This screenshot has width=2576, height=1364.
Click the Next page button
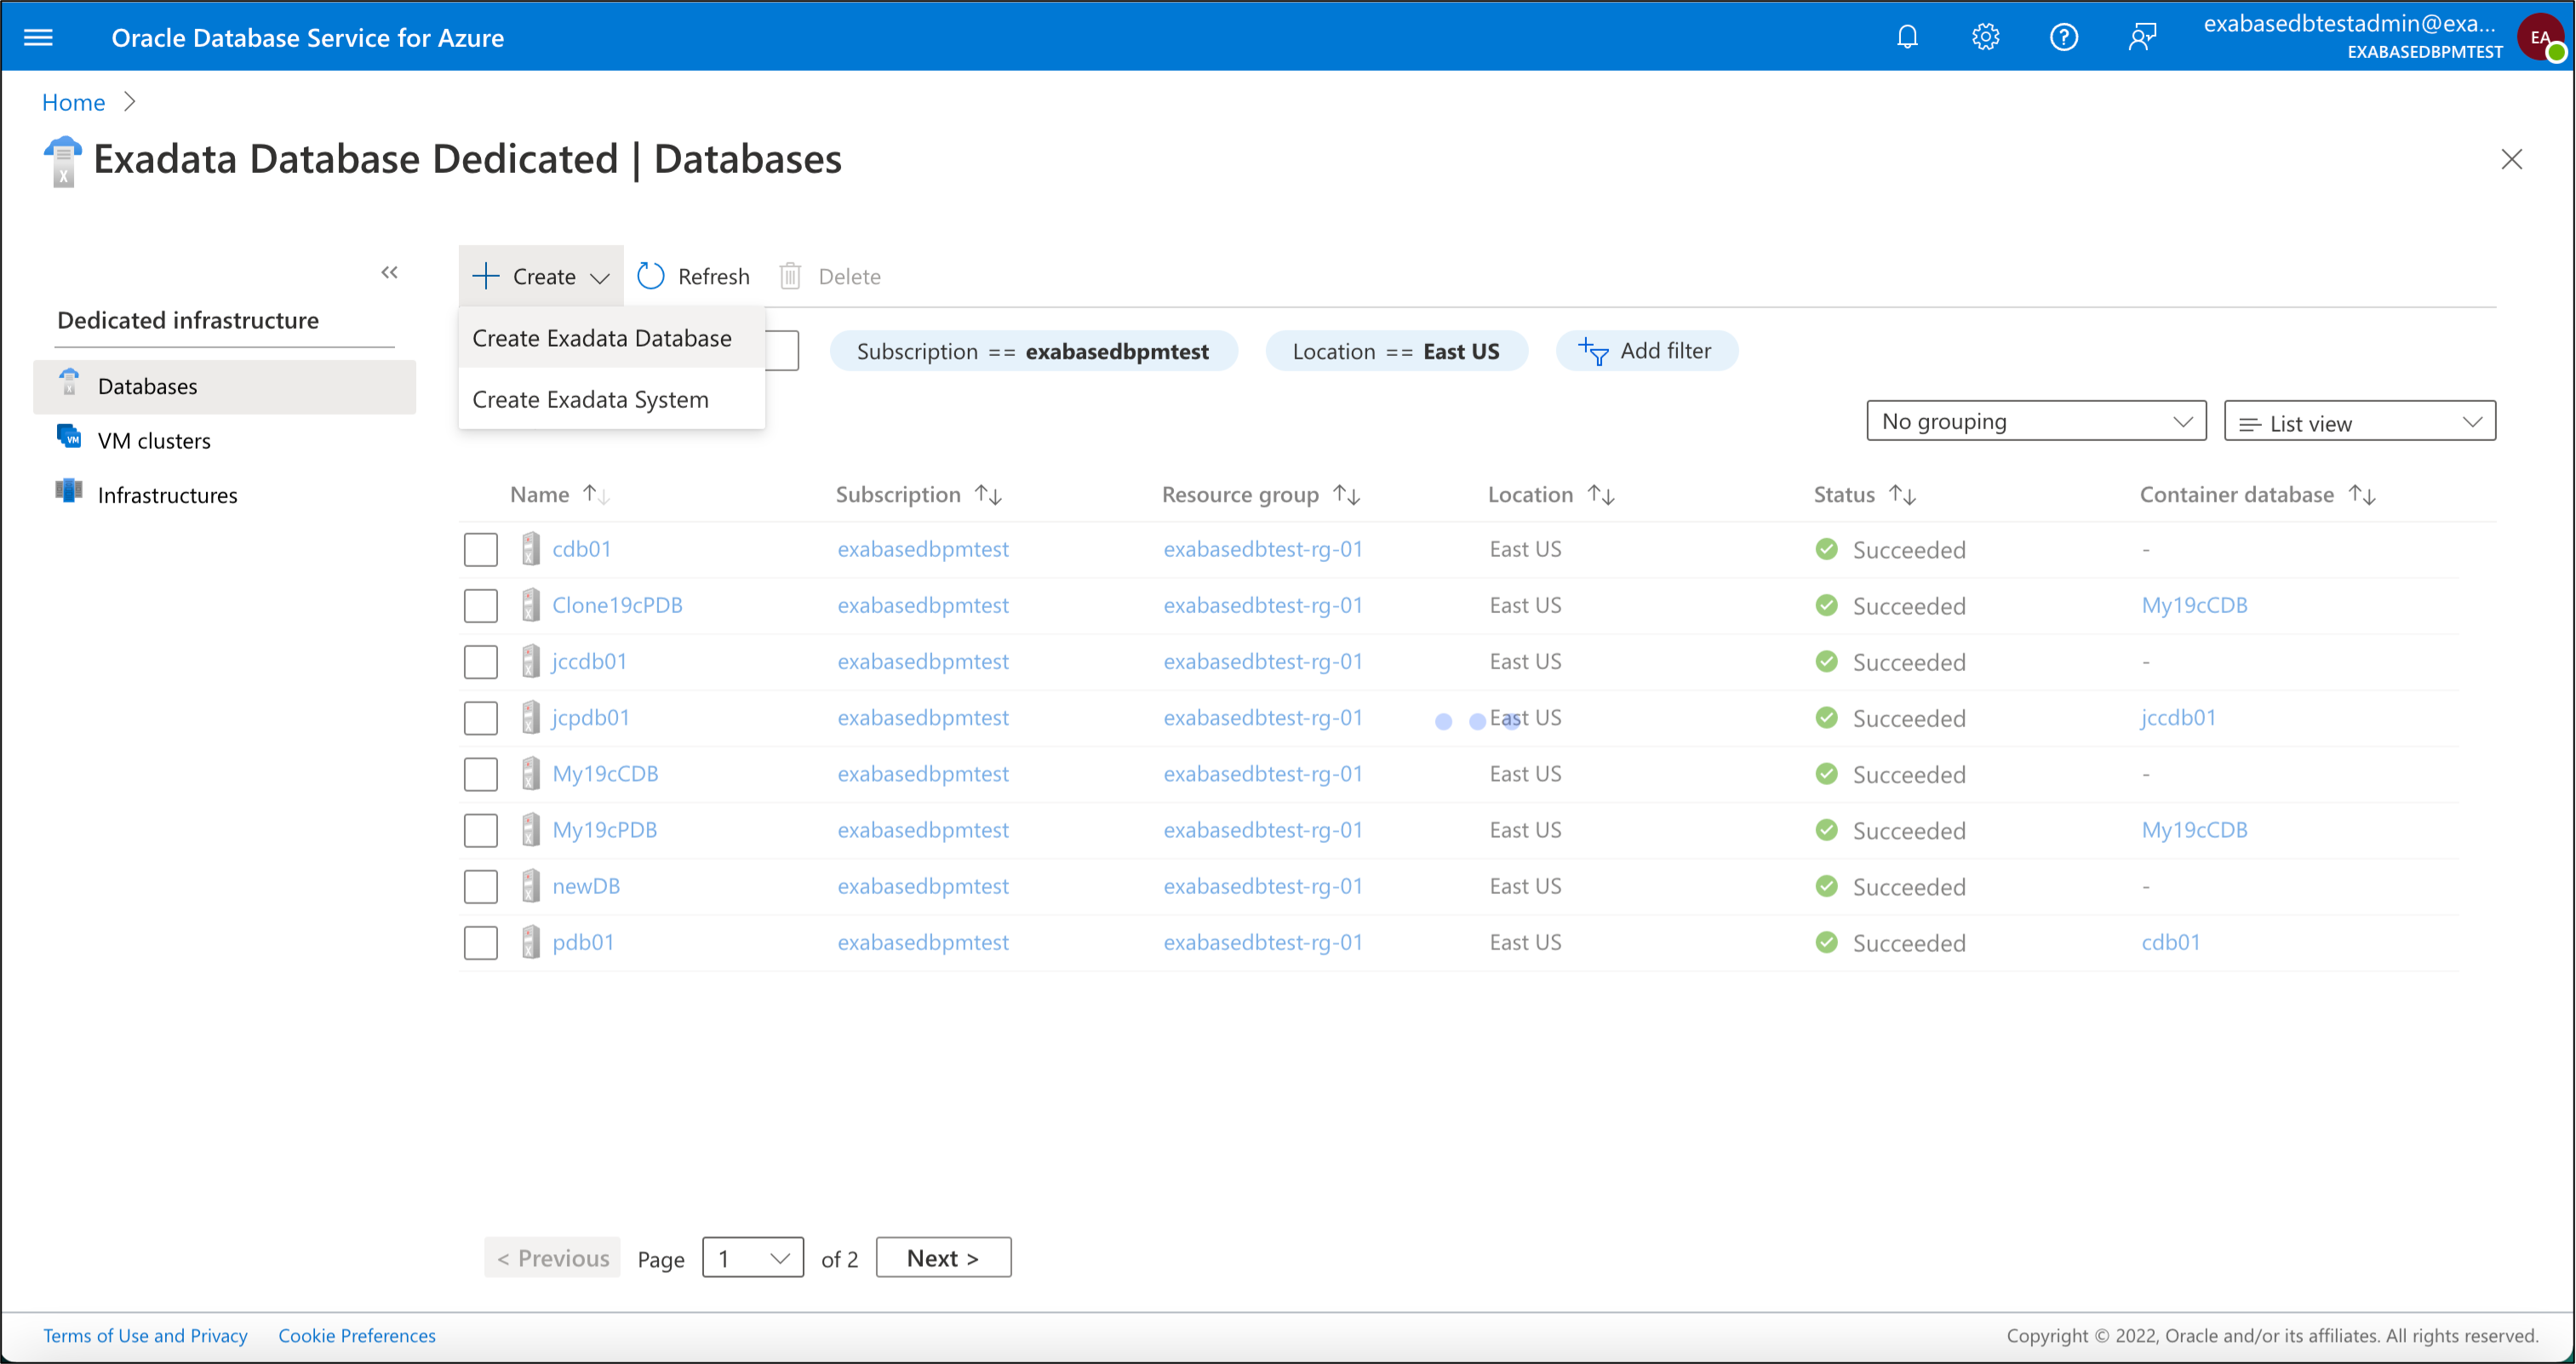[x=943, y=1257]
